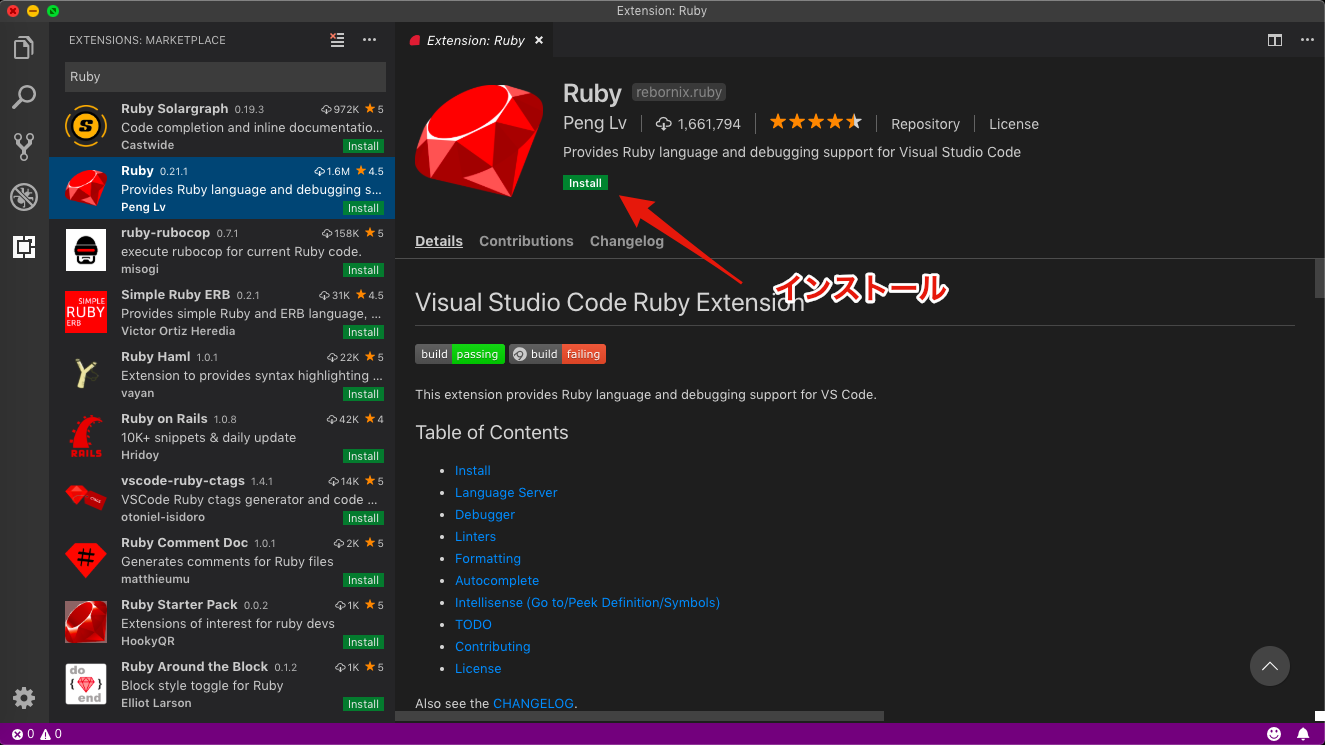Click the build passing badge
Viewport: 1325px width, 745px height.
tap(459, 354)
